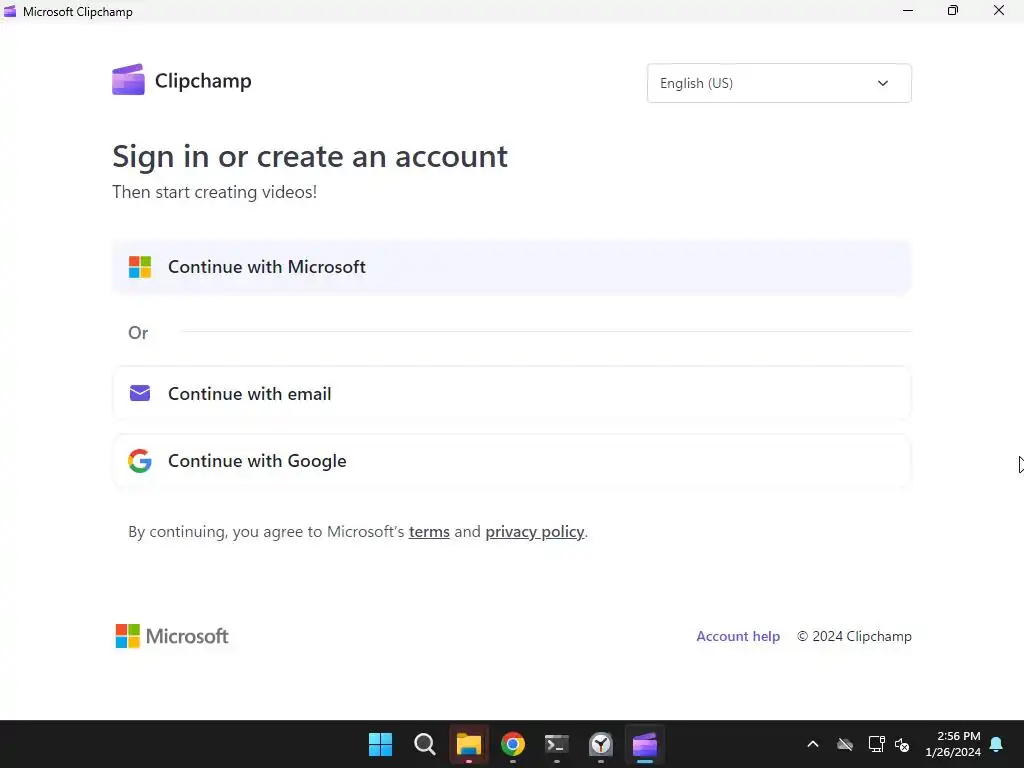Choose Continue with email
This screenshot has width=1024, height=768.
[511, 394]
